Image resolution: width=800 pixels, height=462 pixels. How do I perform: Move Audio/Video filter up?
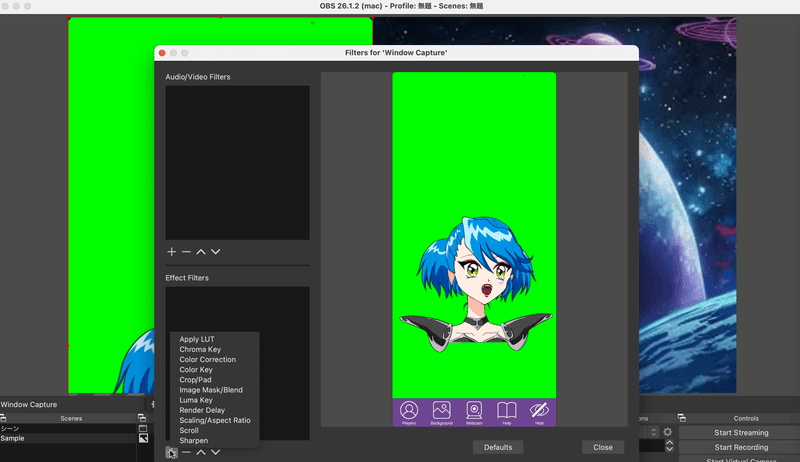point(201,251)
